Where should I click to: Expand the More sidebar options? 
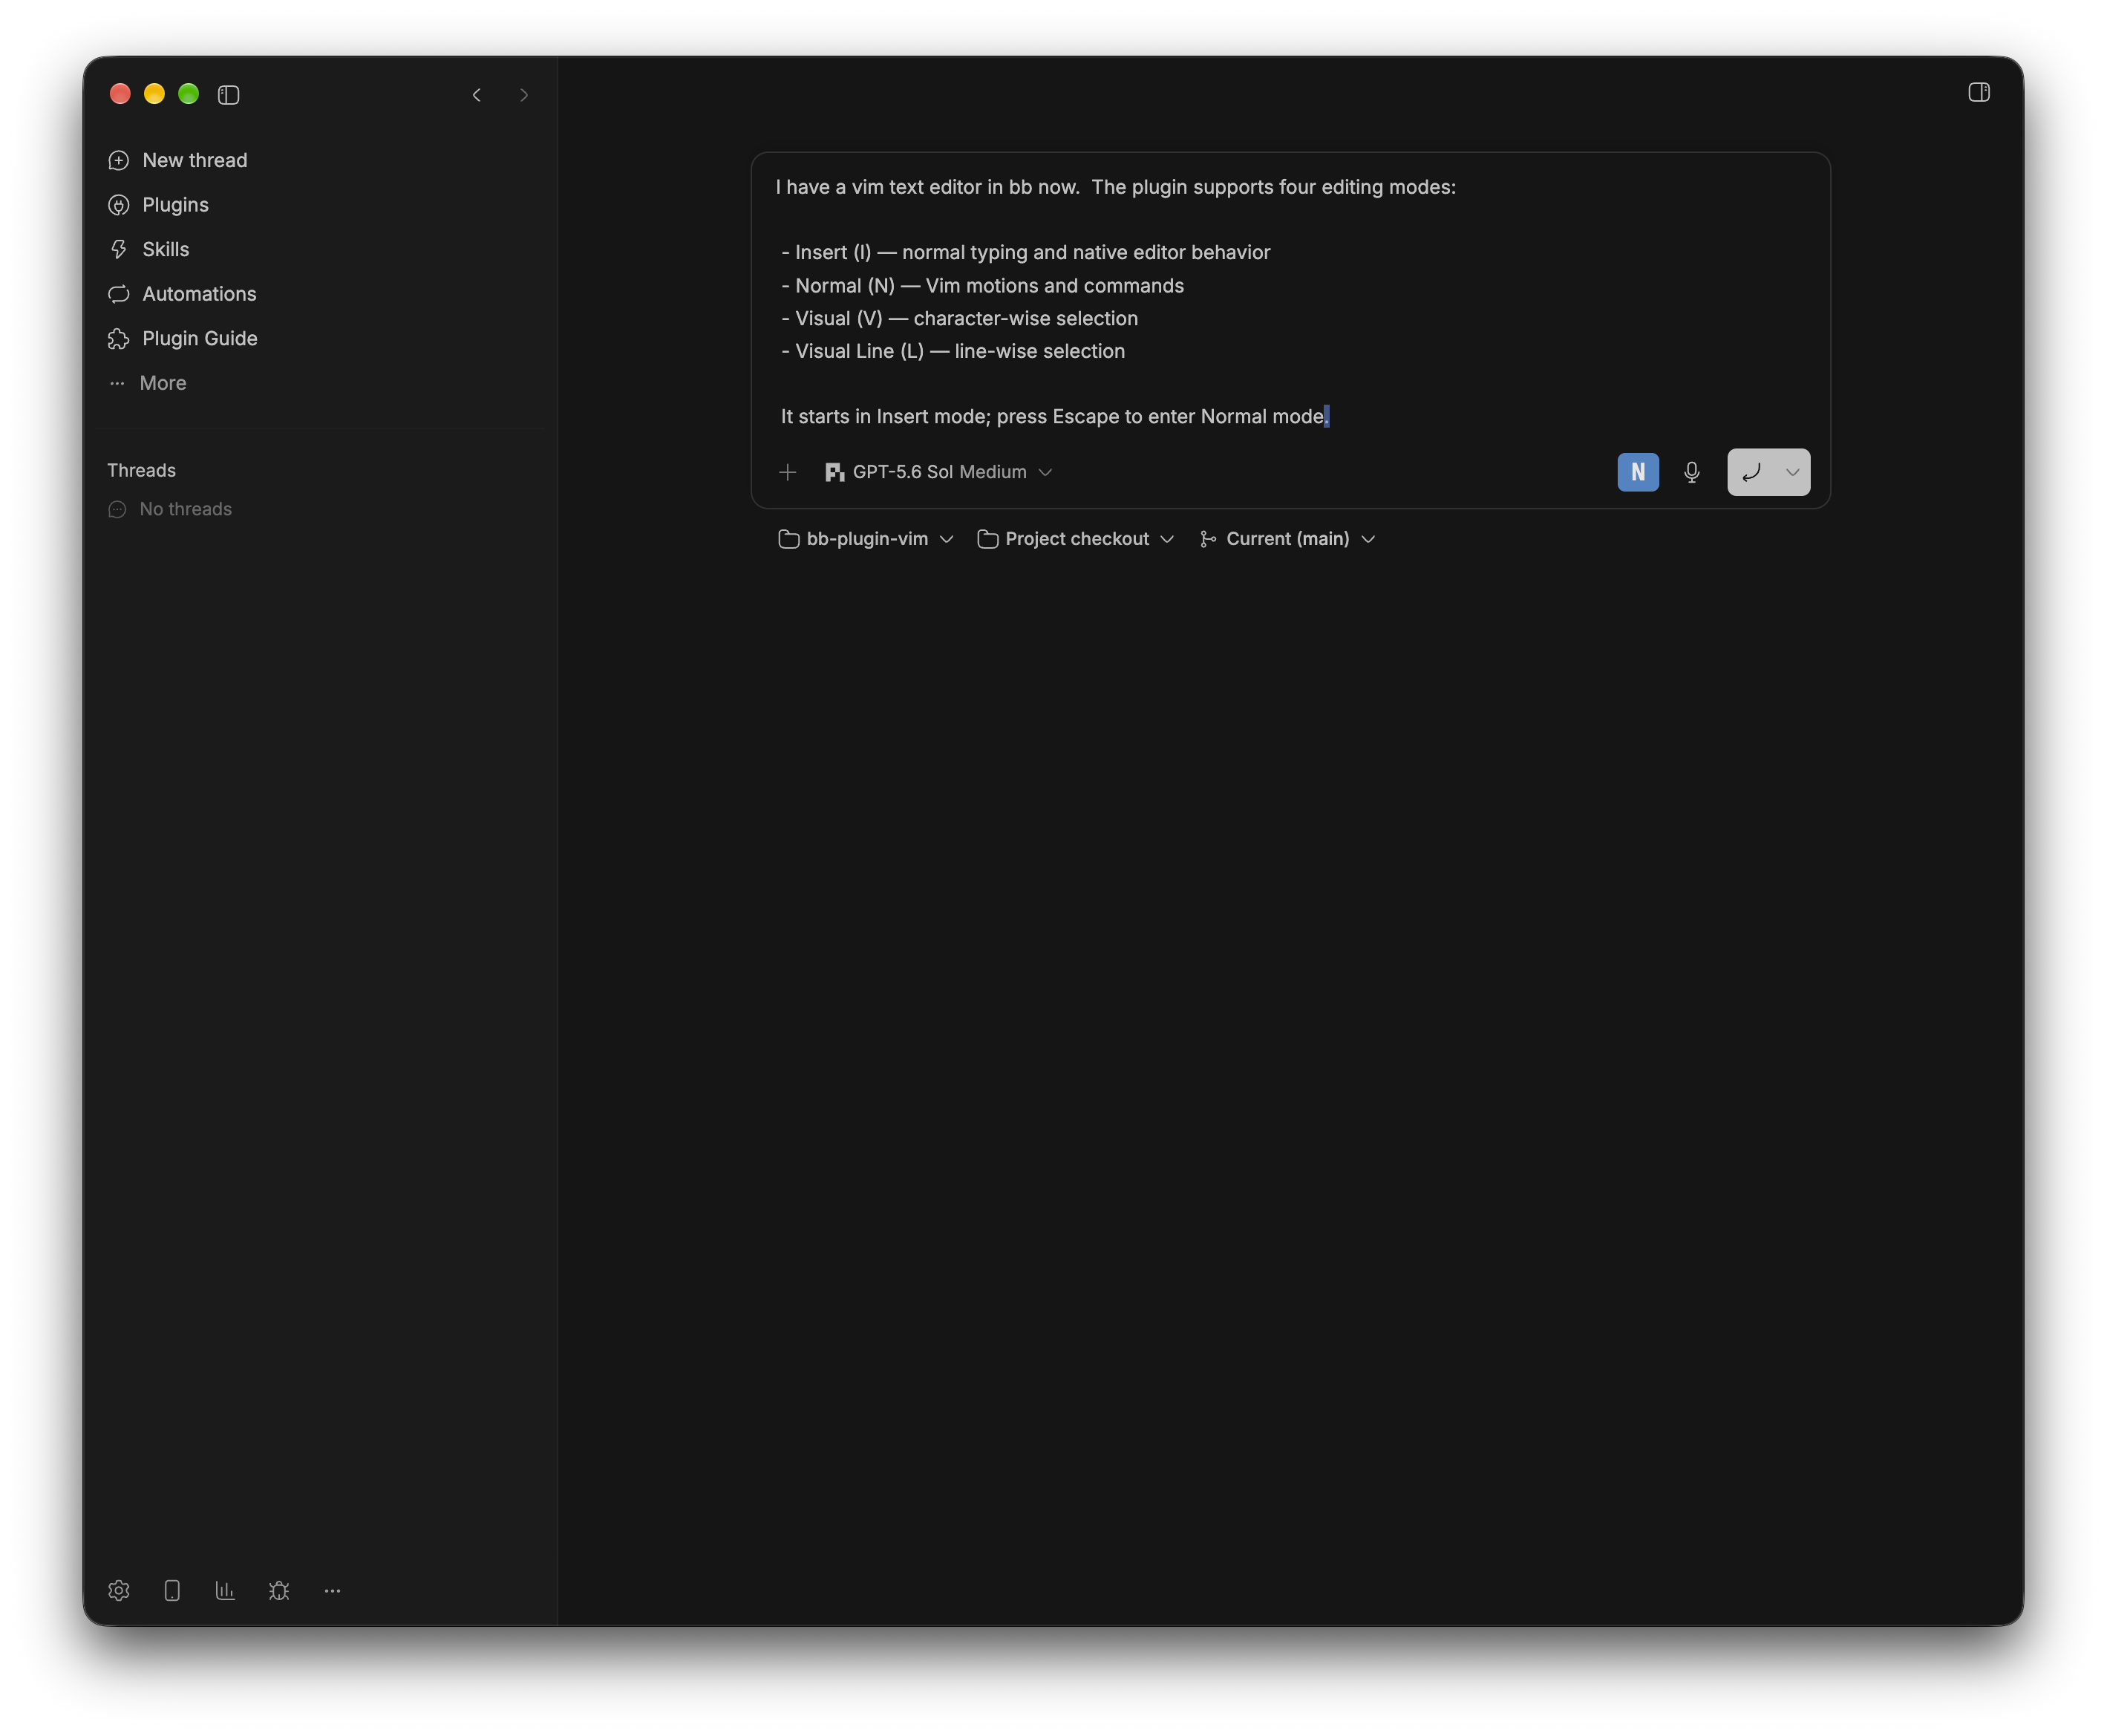click(x=147, y=383)
